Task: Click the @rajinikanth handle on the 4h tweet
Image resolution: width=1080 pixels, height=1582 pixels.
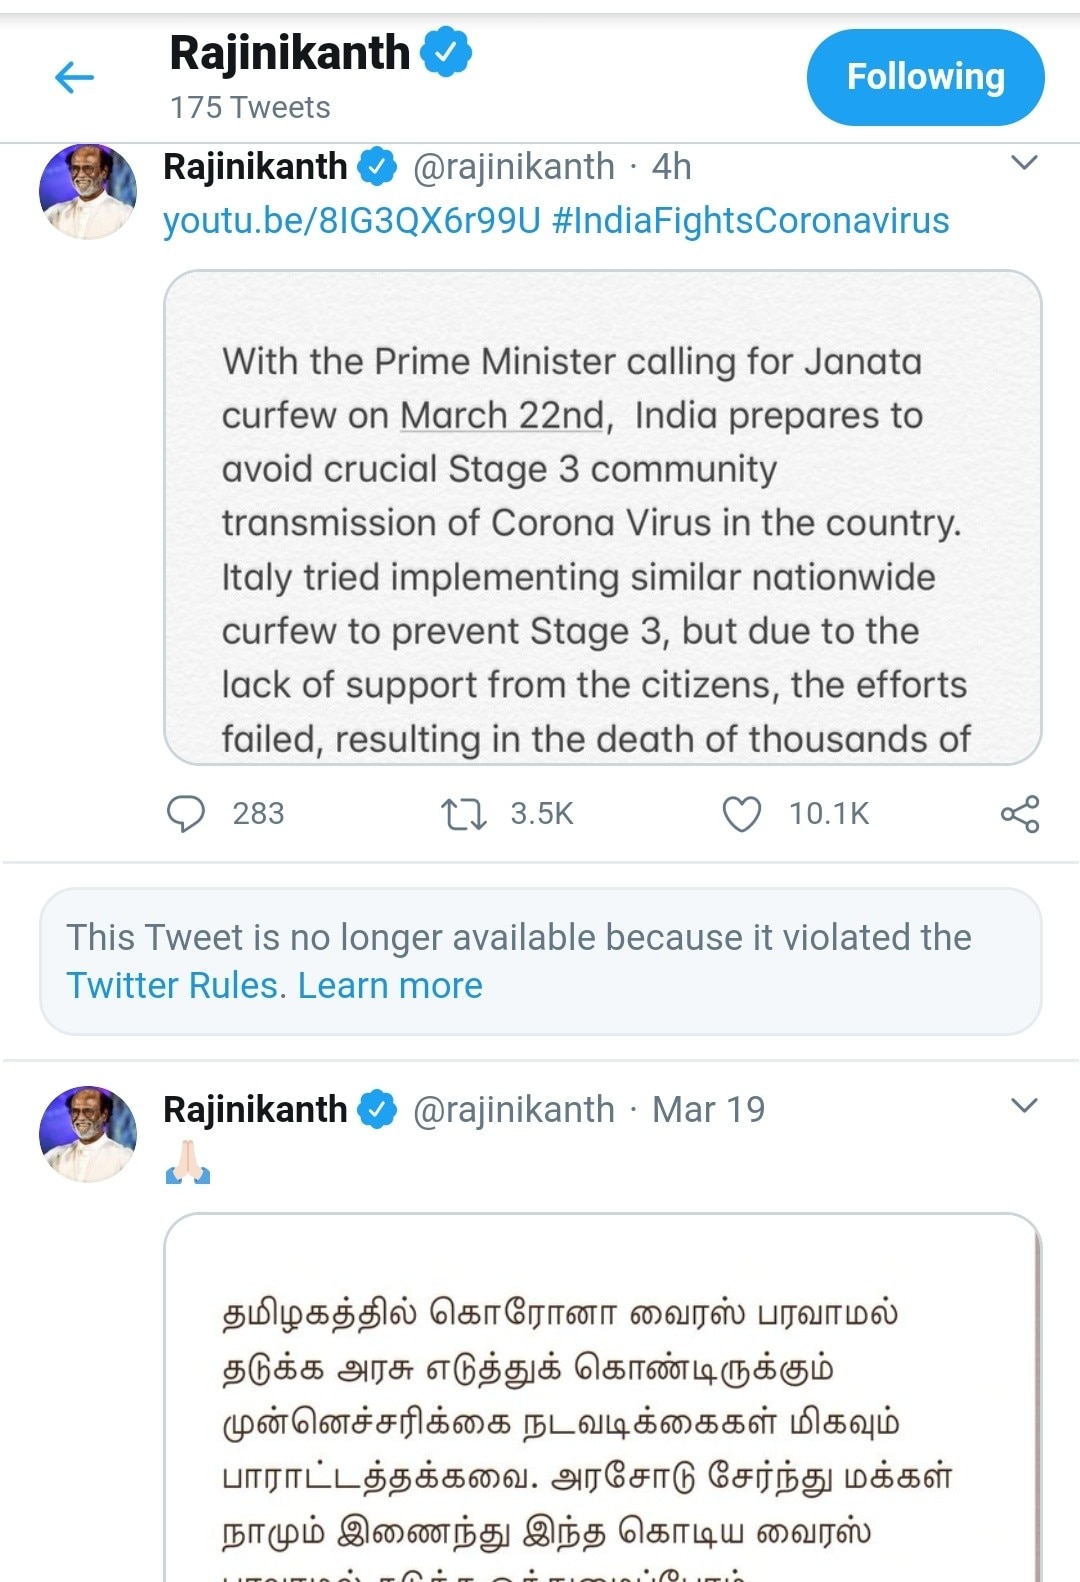Action: point(514,166)
